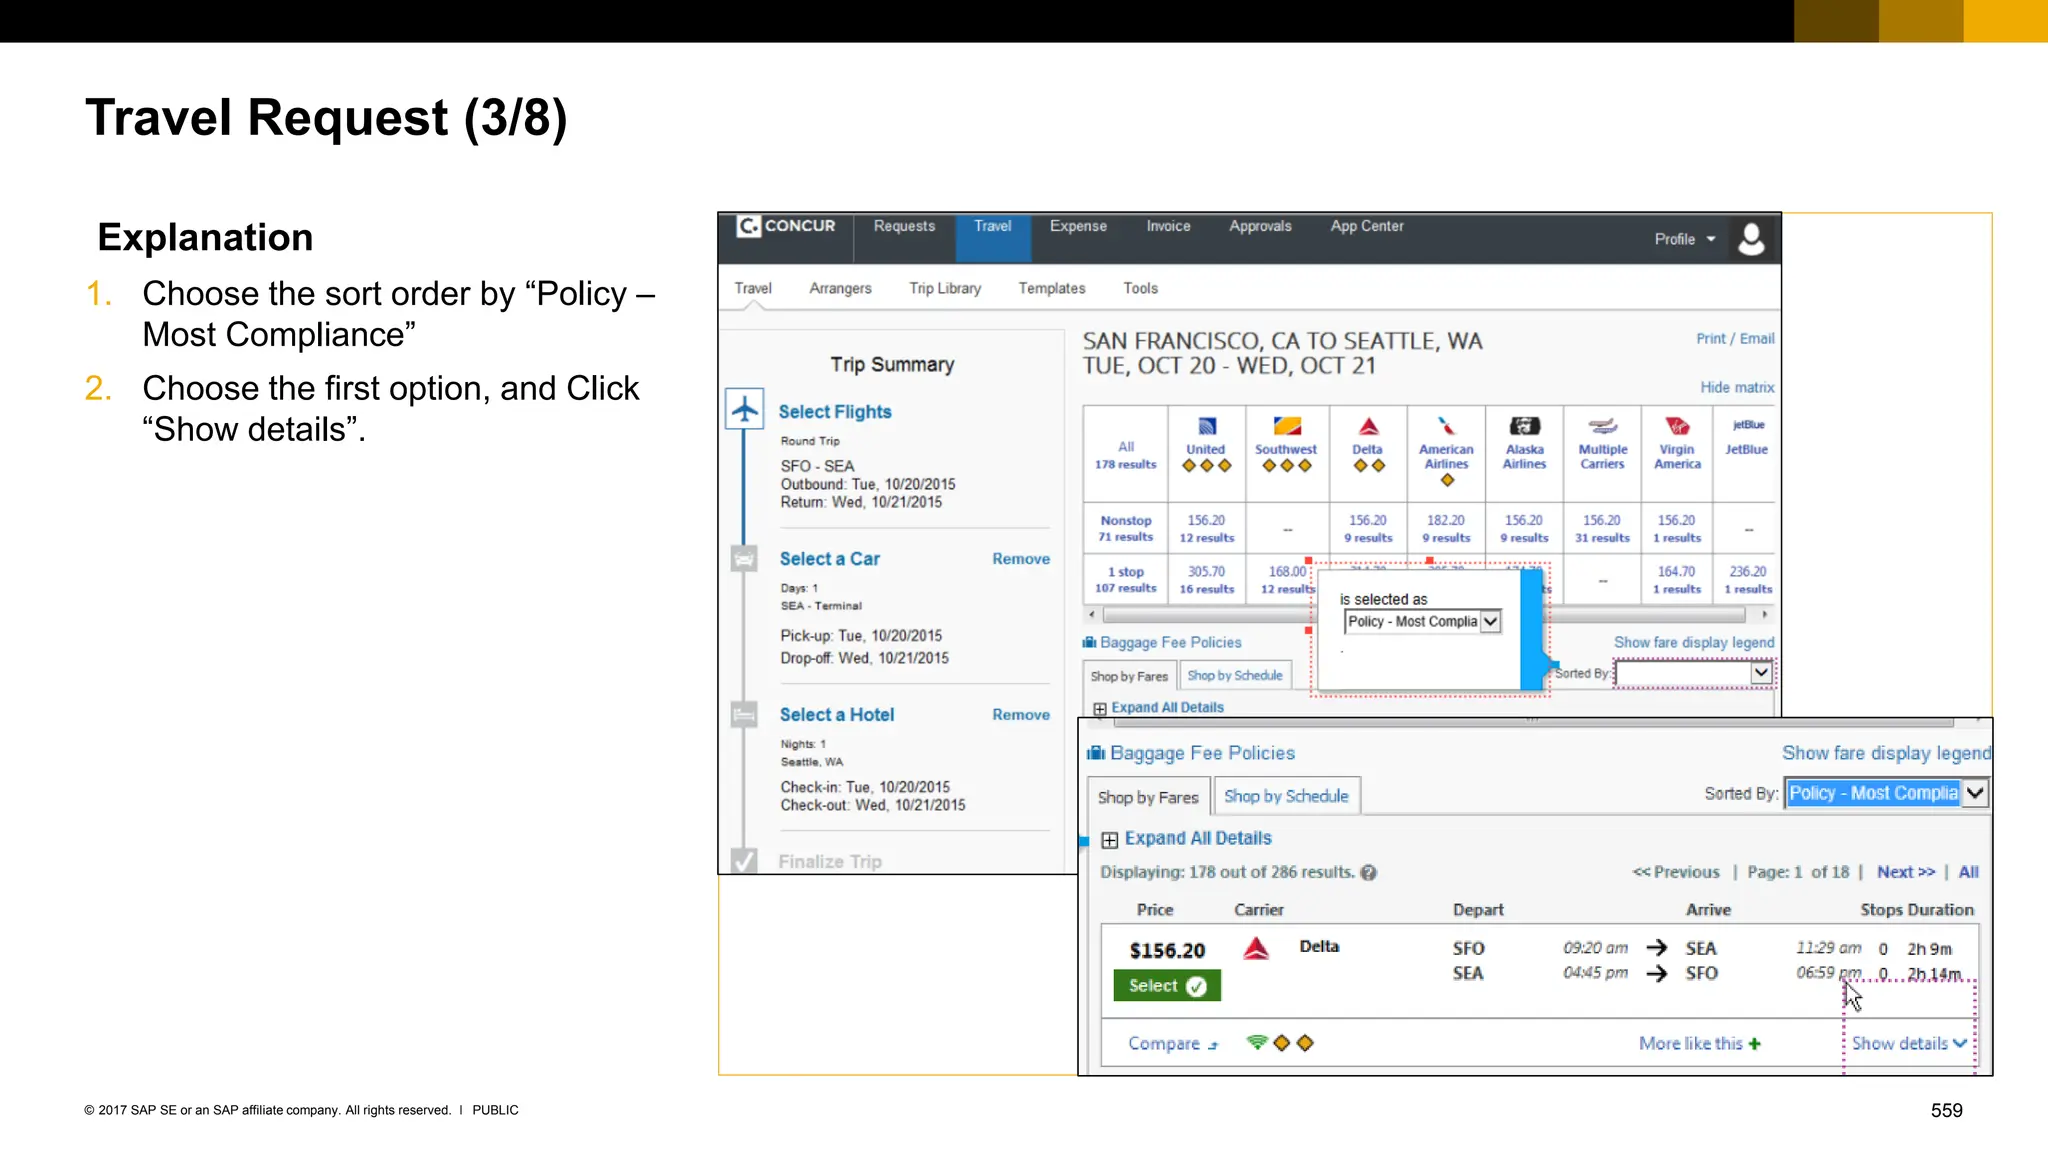Click the luggage icon in enlarged Baggage Fee Policies

point(1096,753)
